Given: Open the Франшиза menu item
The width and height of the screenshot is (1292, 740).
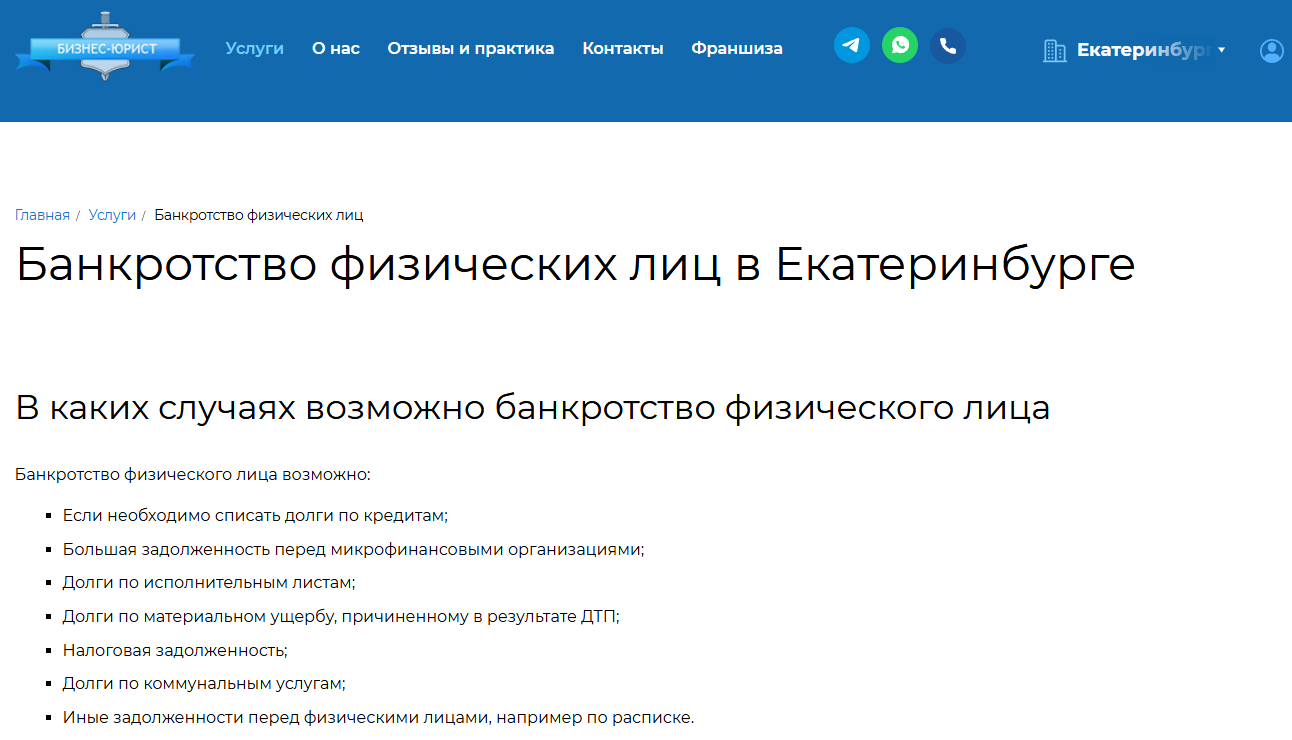Looking at the screenshot, I should [x=737, y=48].
